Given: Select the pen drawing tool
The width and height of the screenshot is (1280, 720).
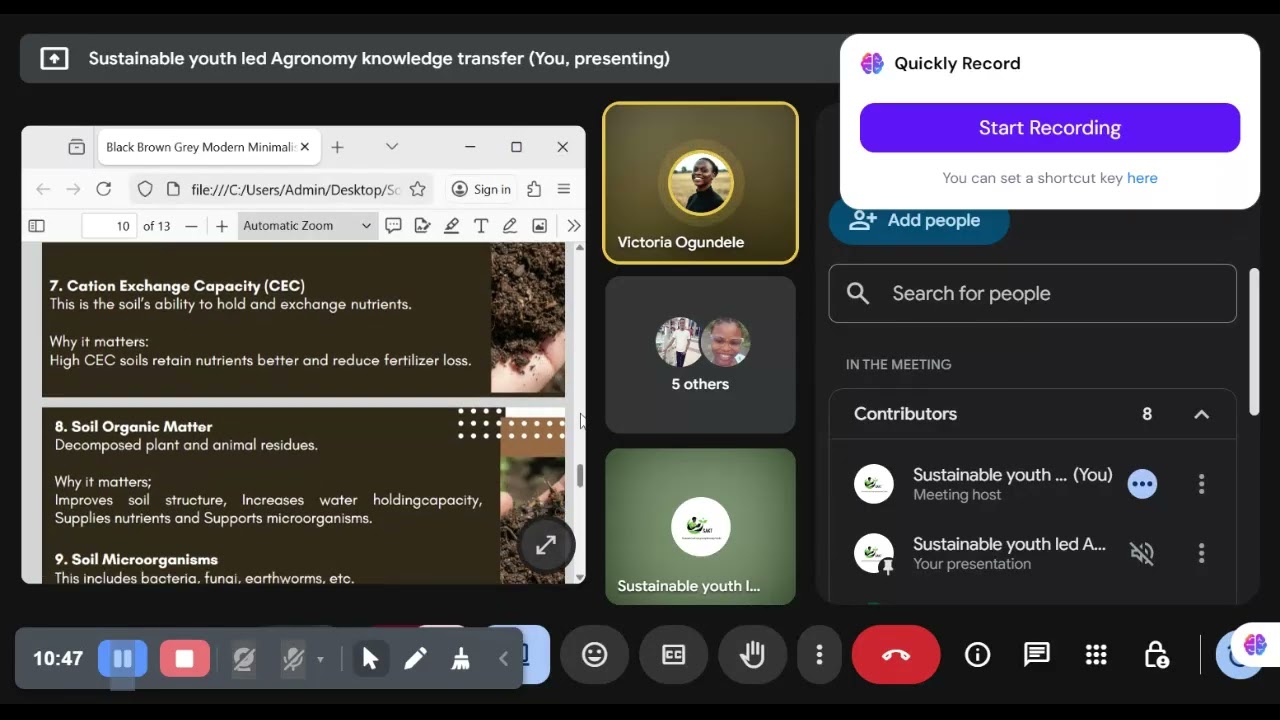Looking at the screenshot, I should tap(415, 658).
